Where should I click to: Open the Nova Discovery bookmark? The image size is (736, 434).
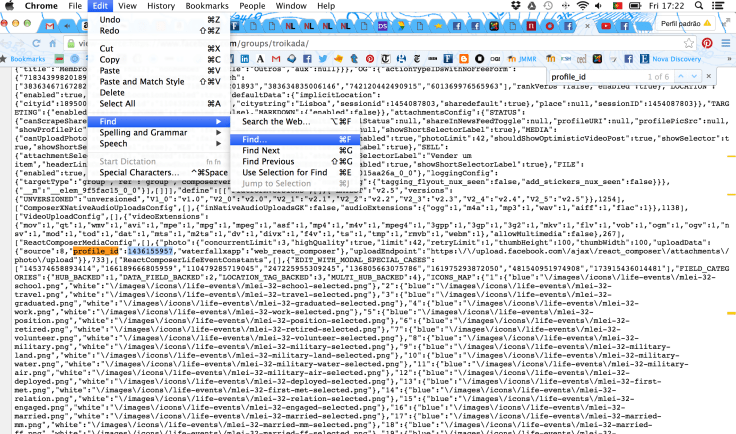coord(670,59)
